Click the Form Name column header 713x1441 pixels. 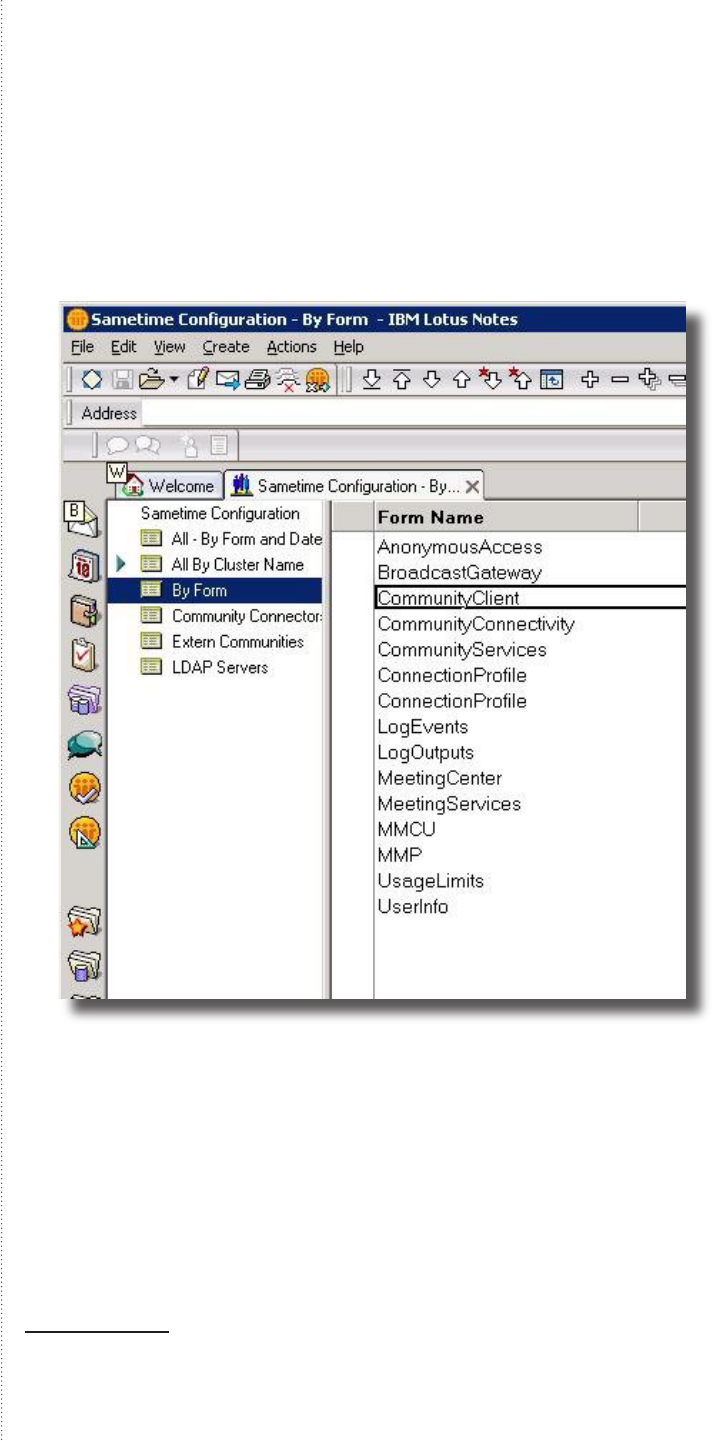506,517
